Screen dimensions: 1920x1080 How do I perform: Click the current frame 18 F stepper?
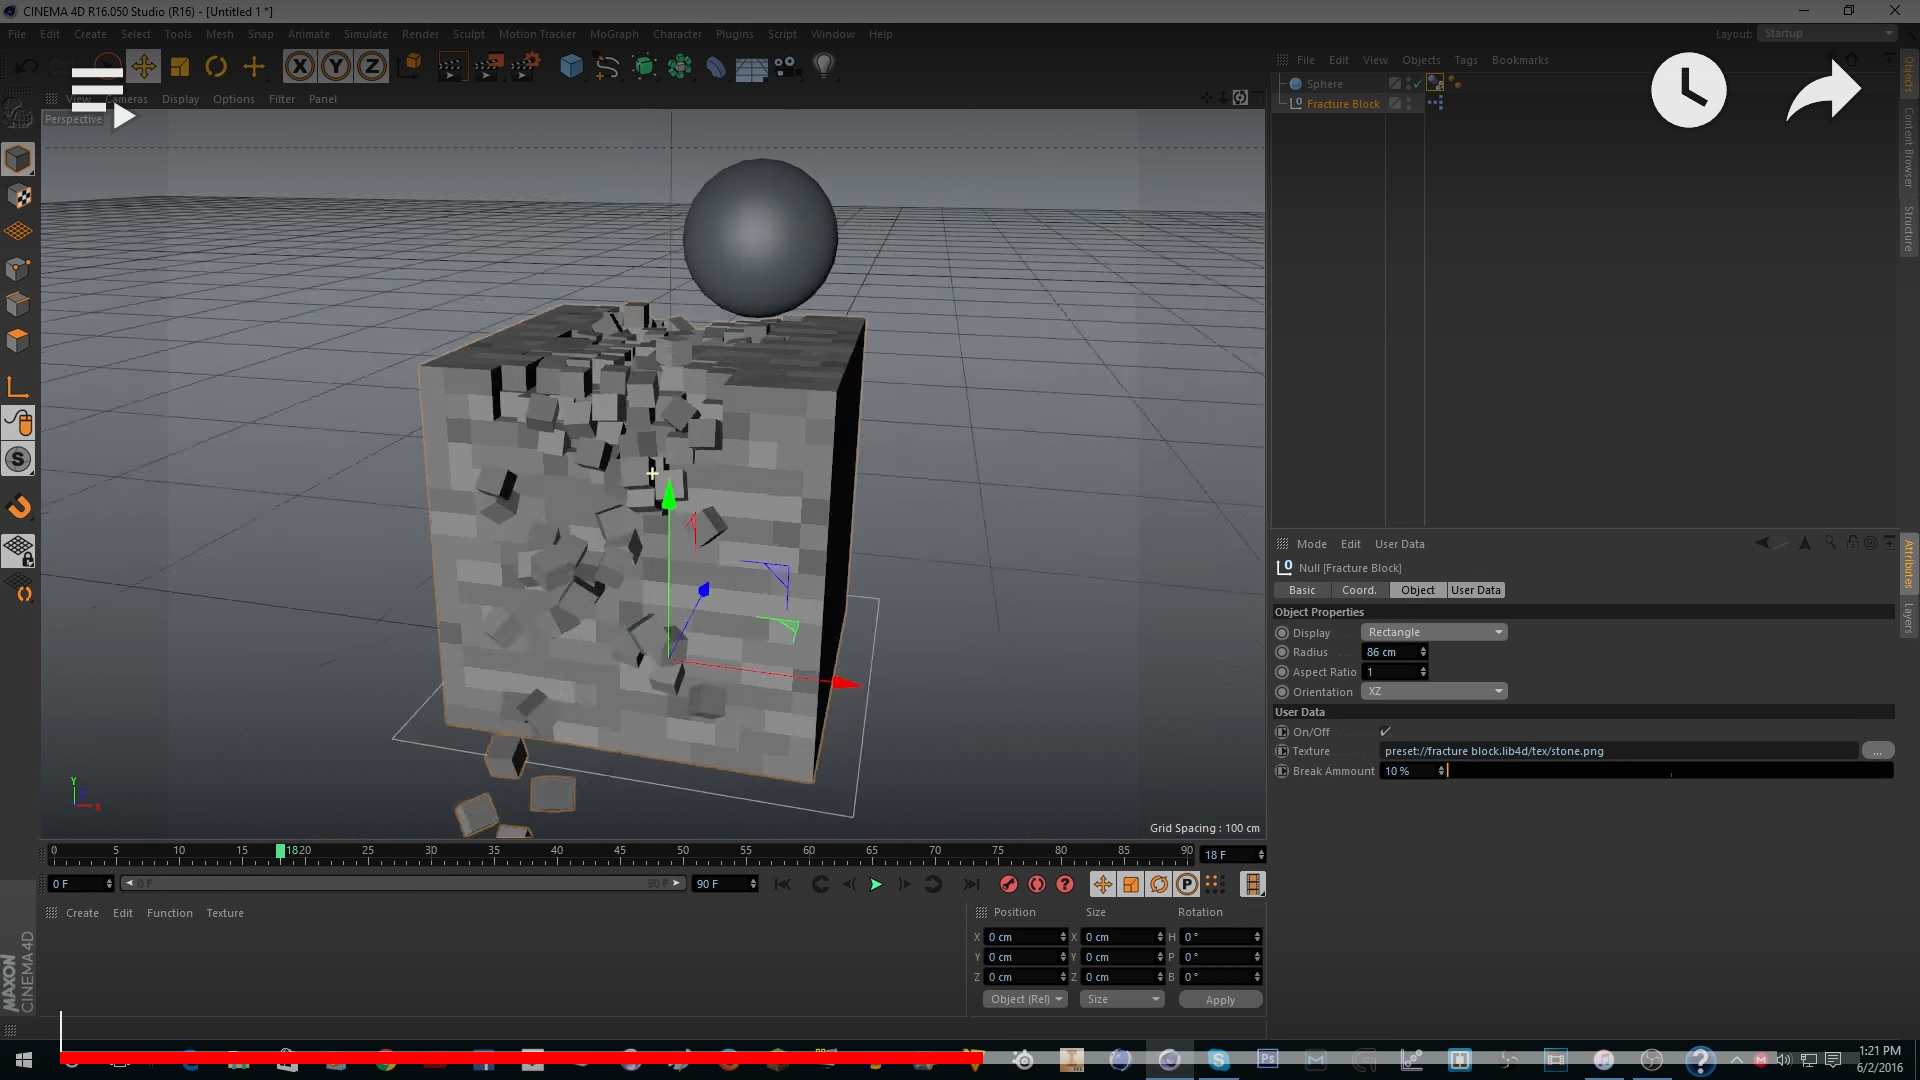point(1261,855)
